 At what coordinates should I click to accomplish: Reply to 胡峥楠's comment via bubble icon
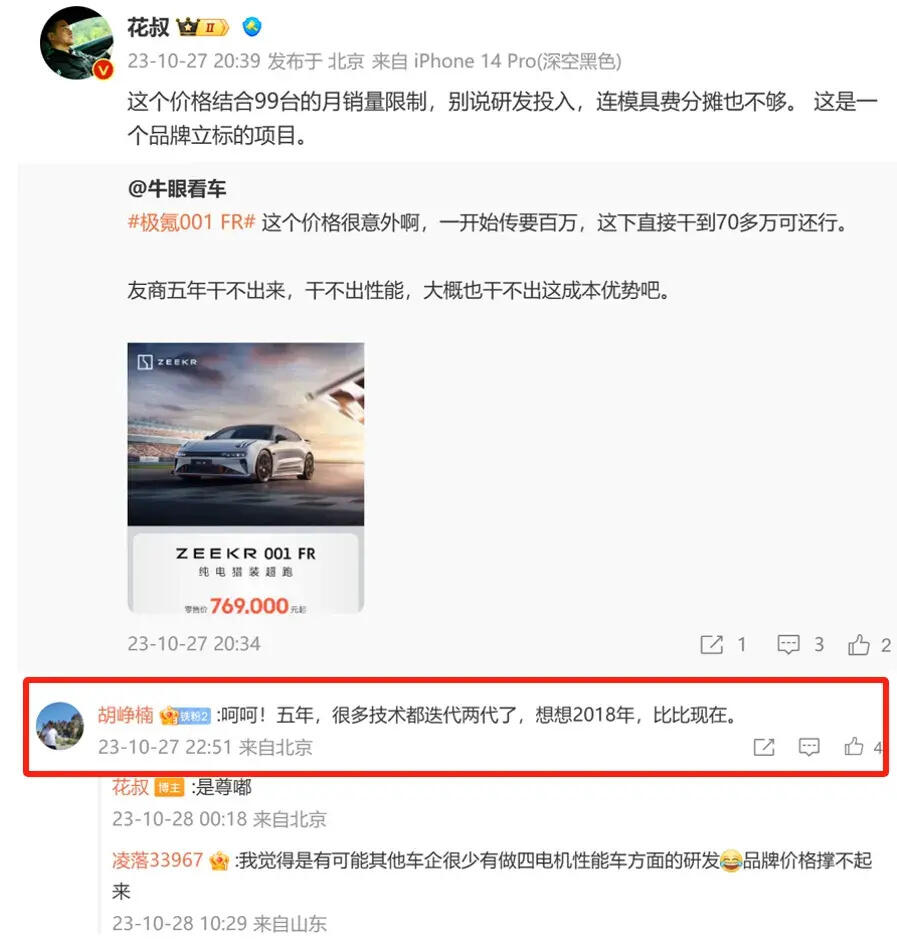pyautogui.click(x=809, y=747)
